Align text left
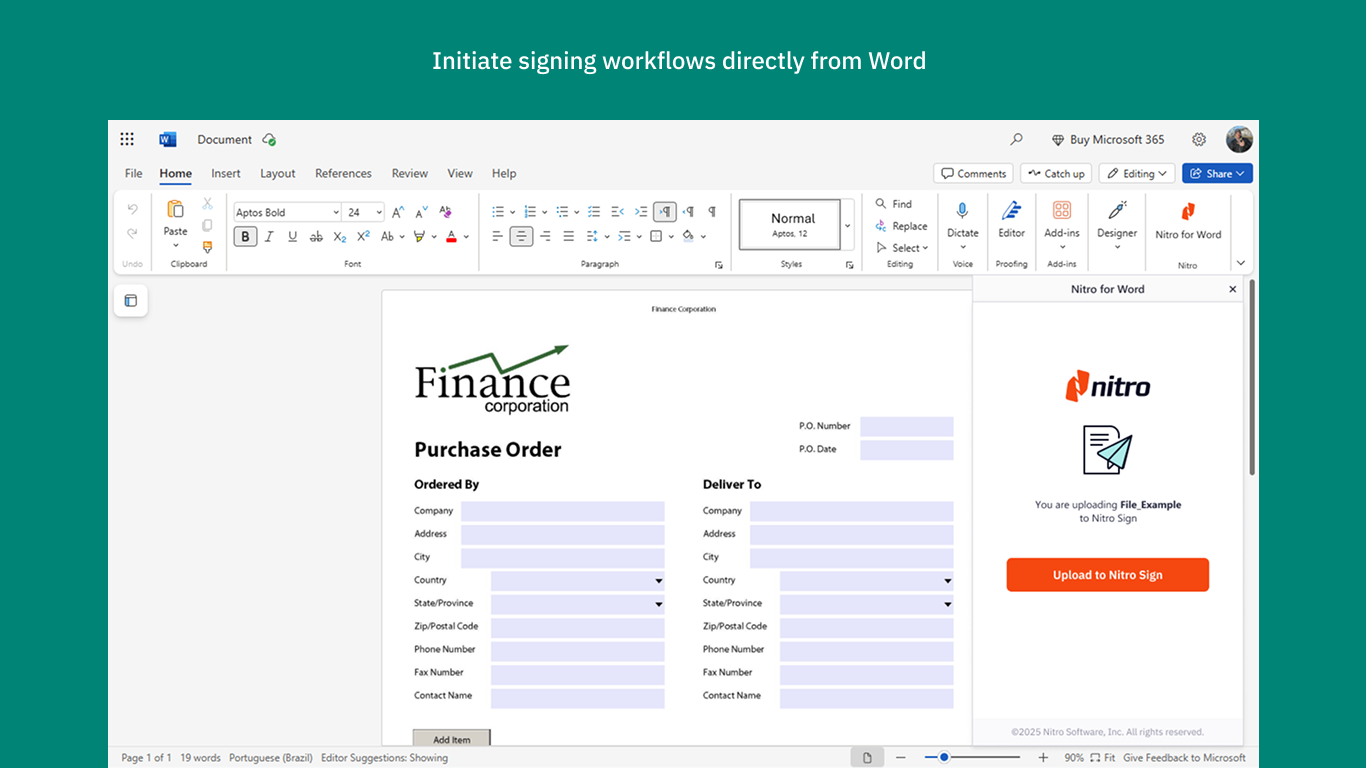The width and height of the screenshot is (1366, 768). pos(497,237)
